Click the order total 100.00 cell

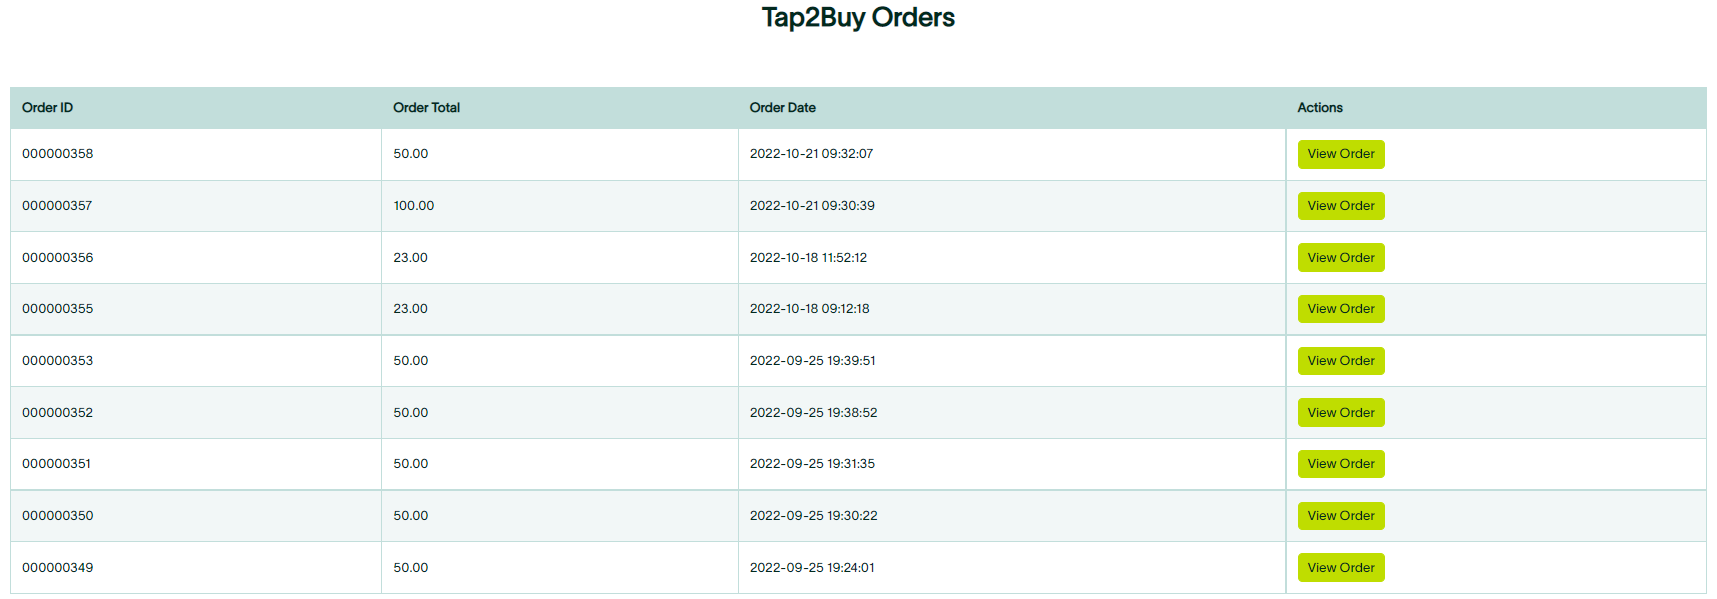(412, 205)
